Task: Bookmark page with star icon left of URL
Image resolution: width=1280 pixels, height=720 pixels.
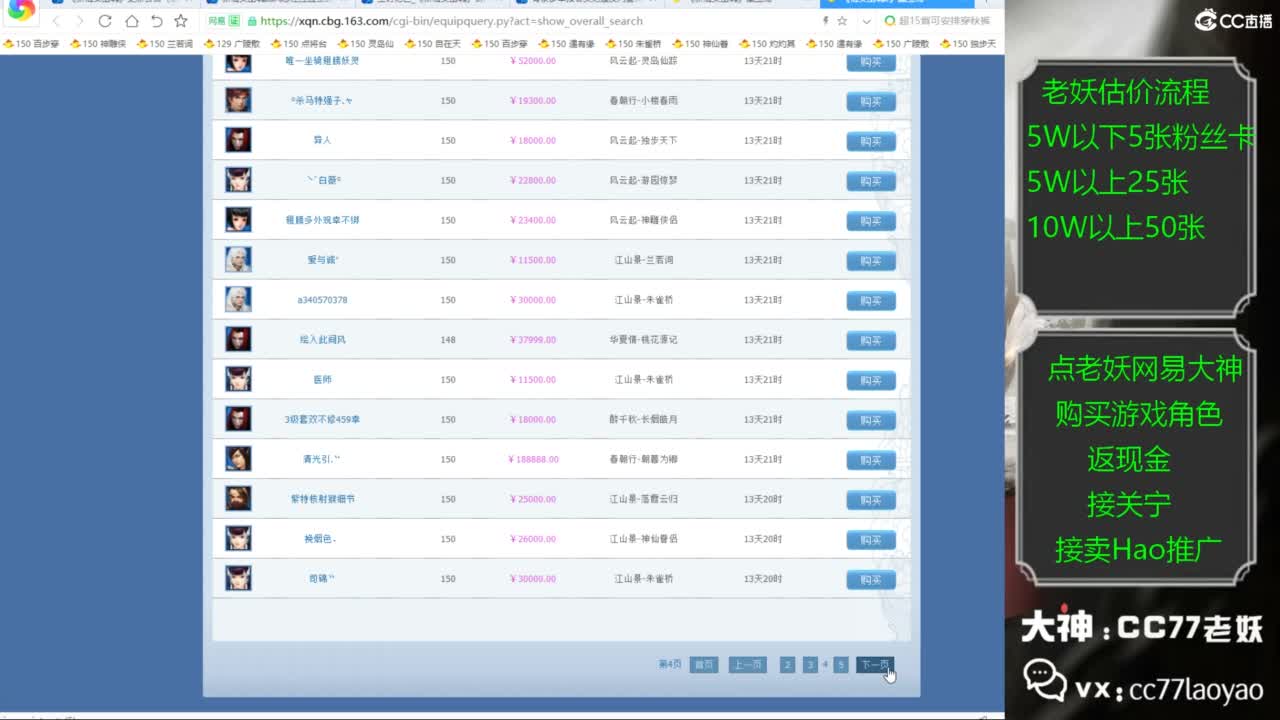Action: click(x=181, y=21)
